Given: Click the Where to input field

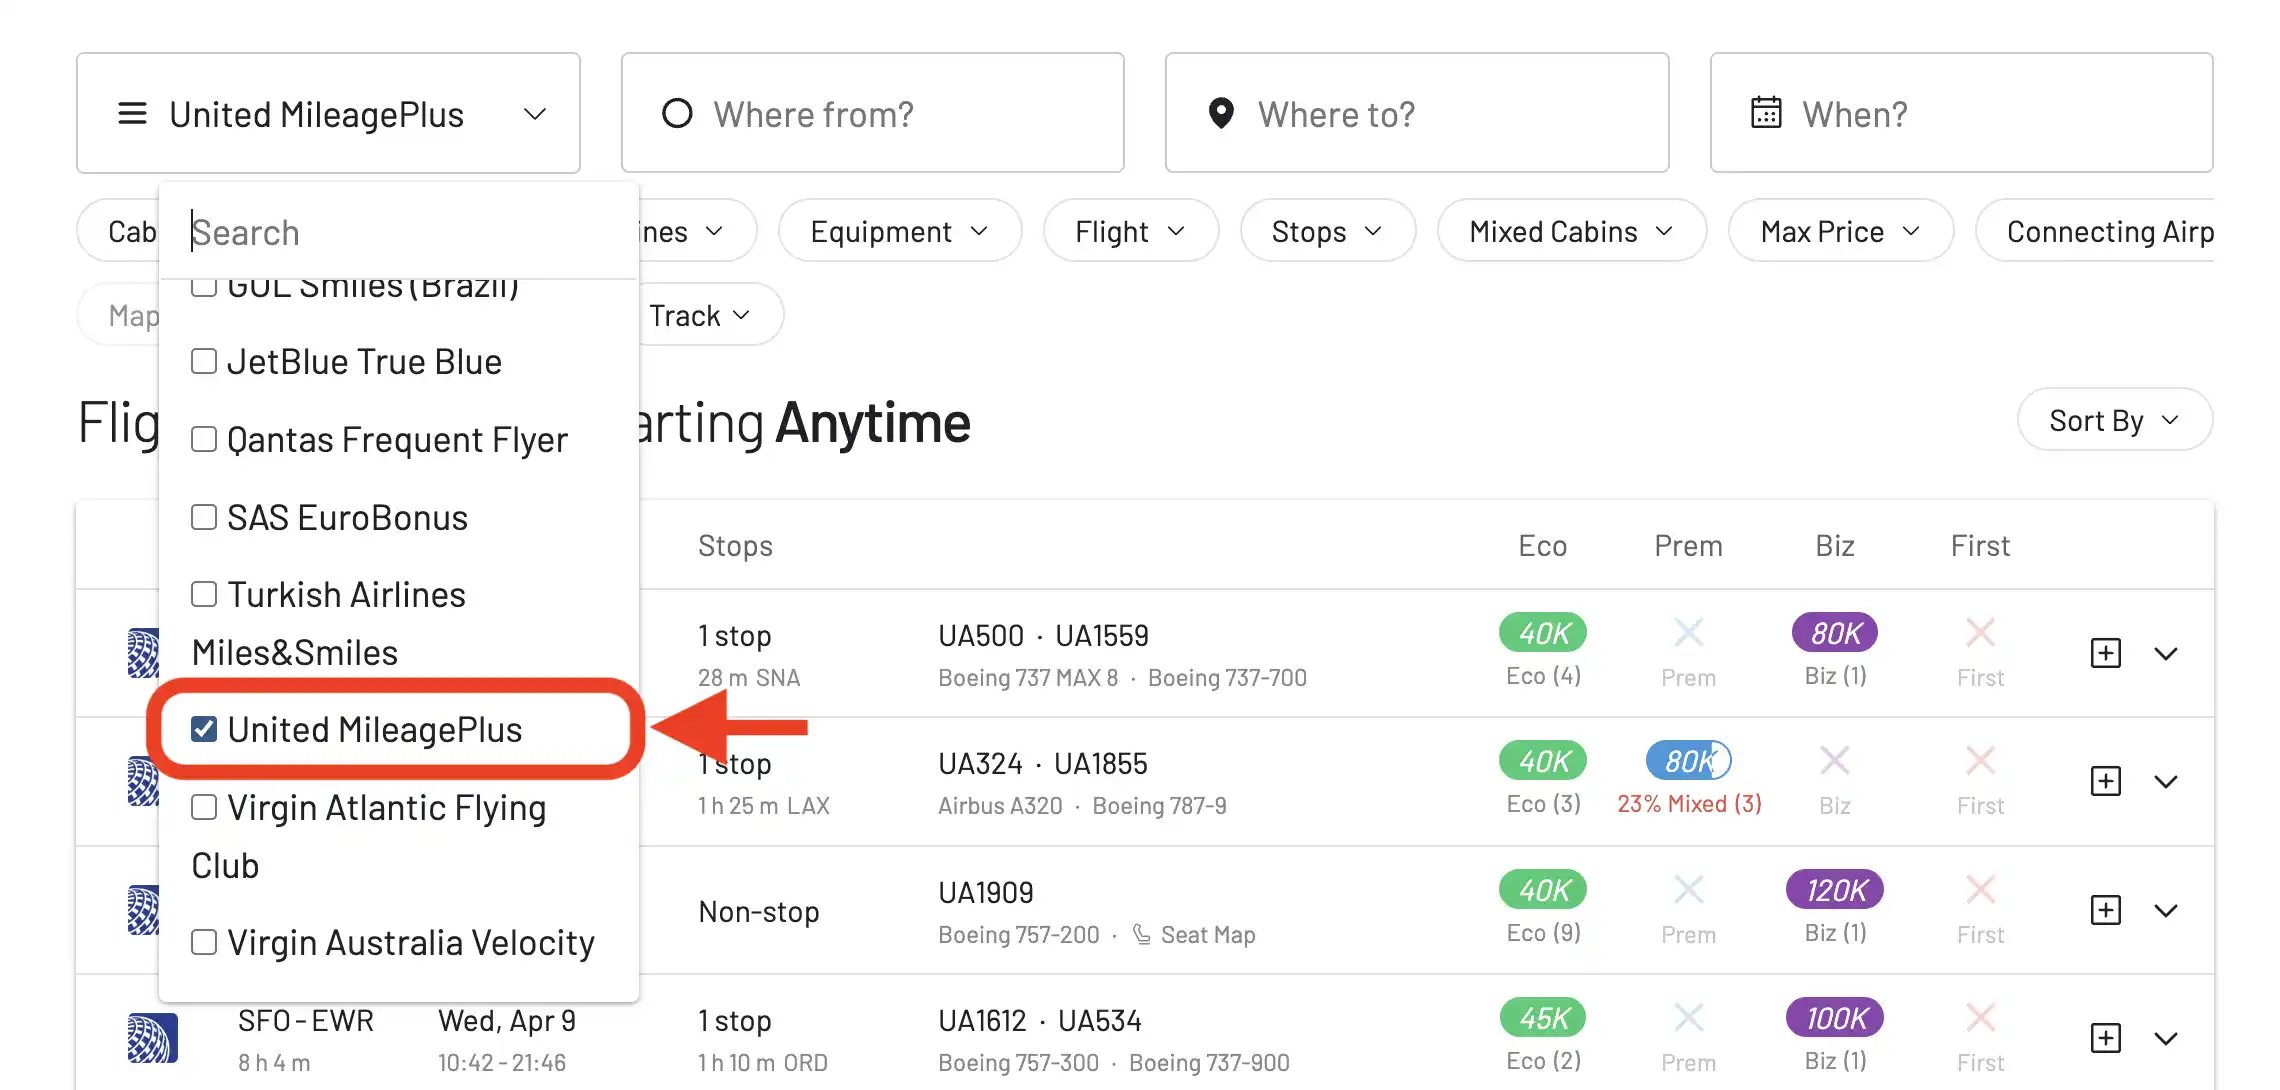Looking at the screenshot, I should (1417, 113).
